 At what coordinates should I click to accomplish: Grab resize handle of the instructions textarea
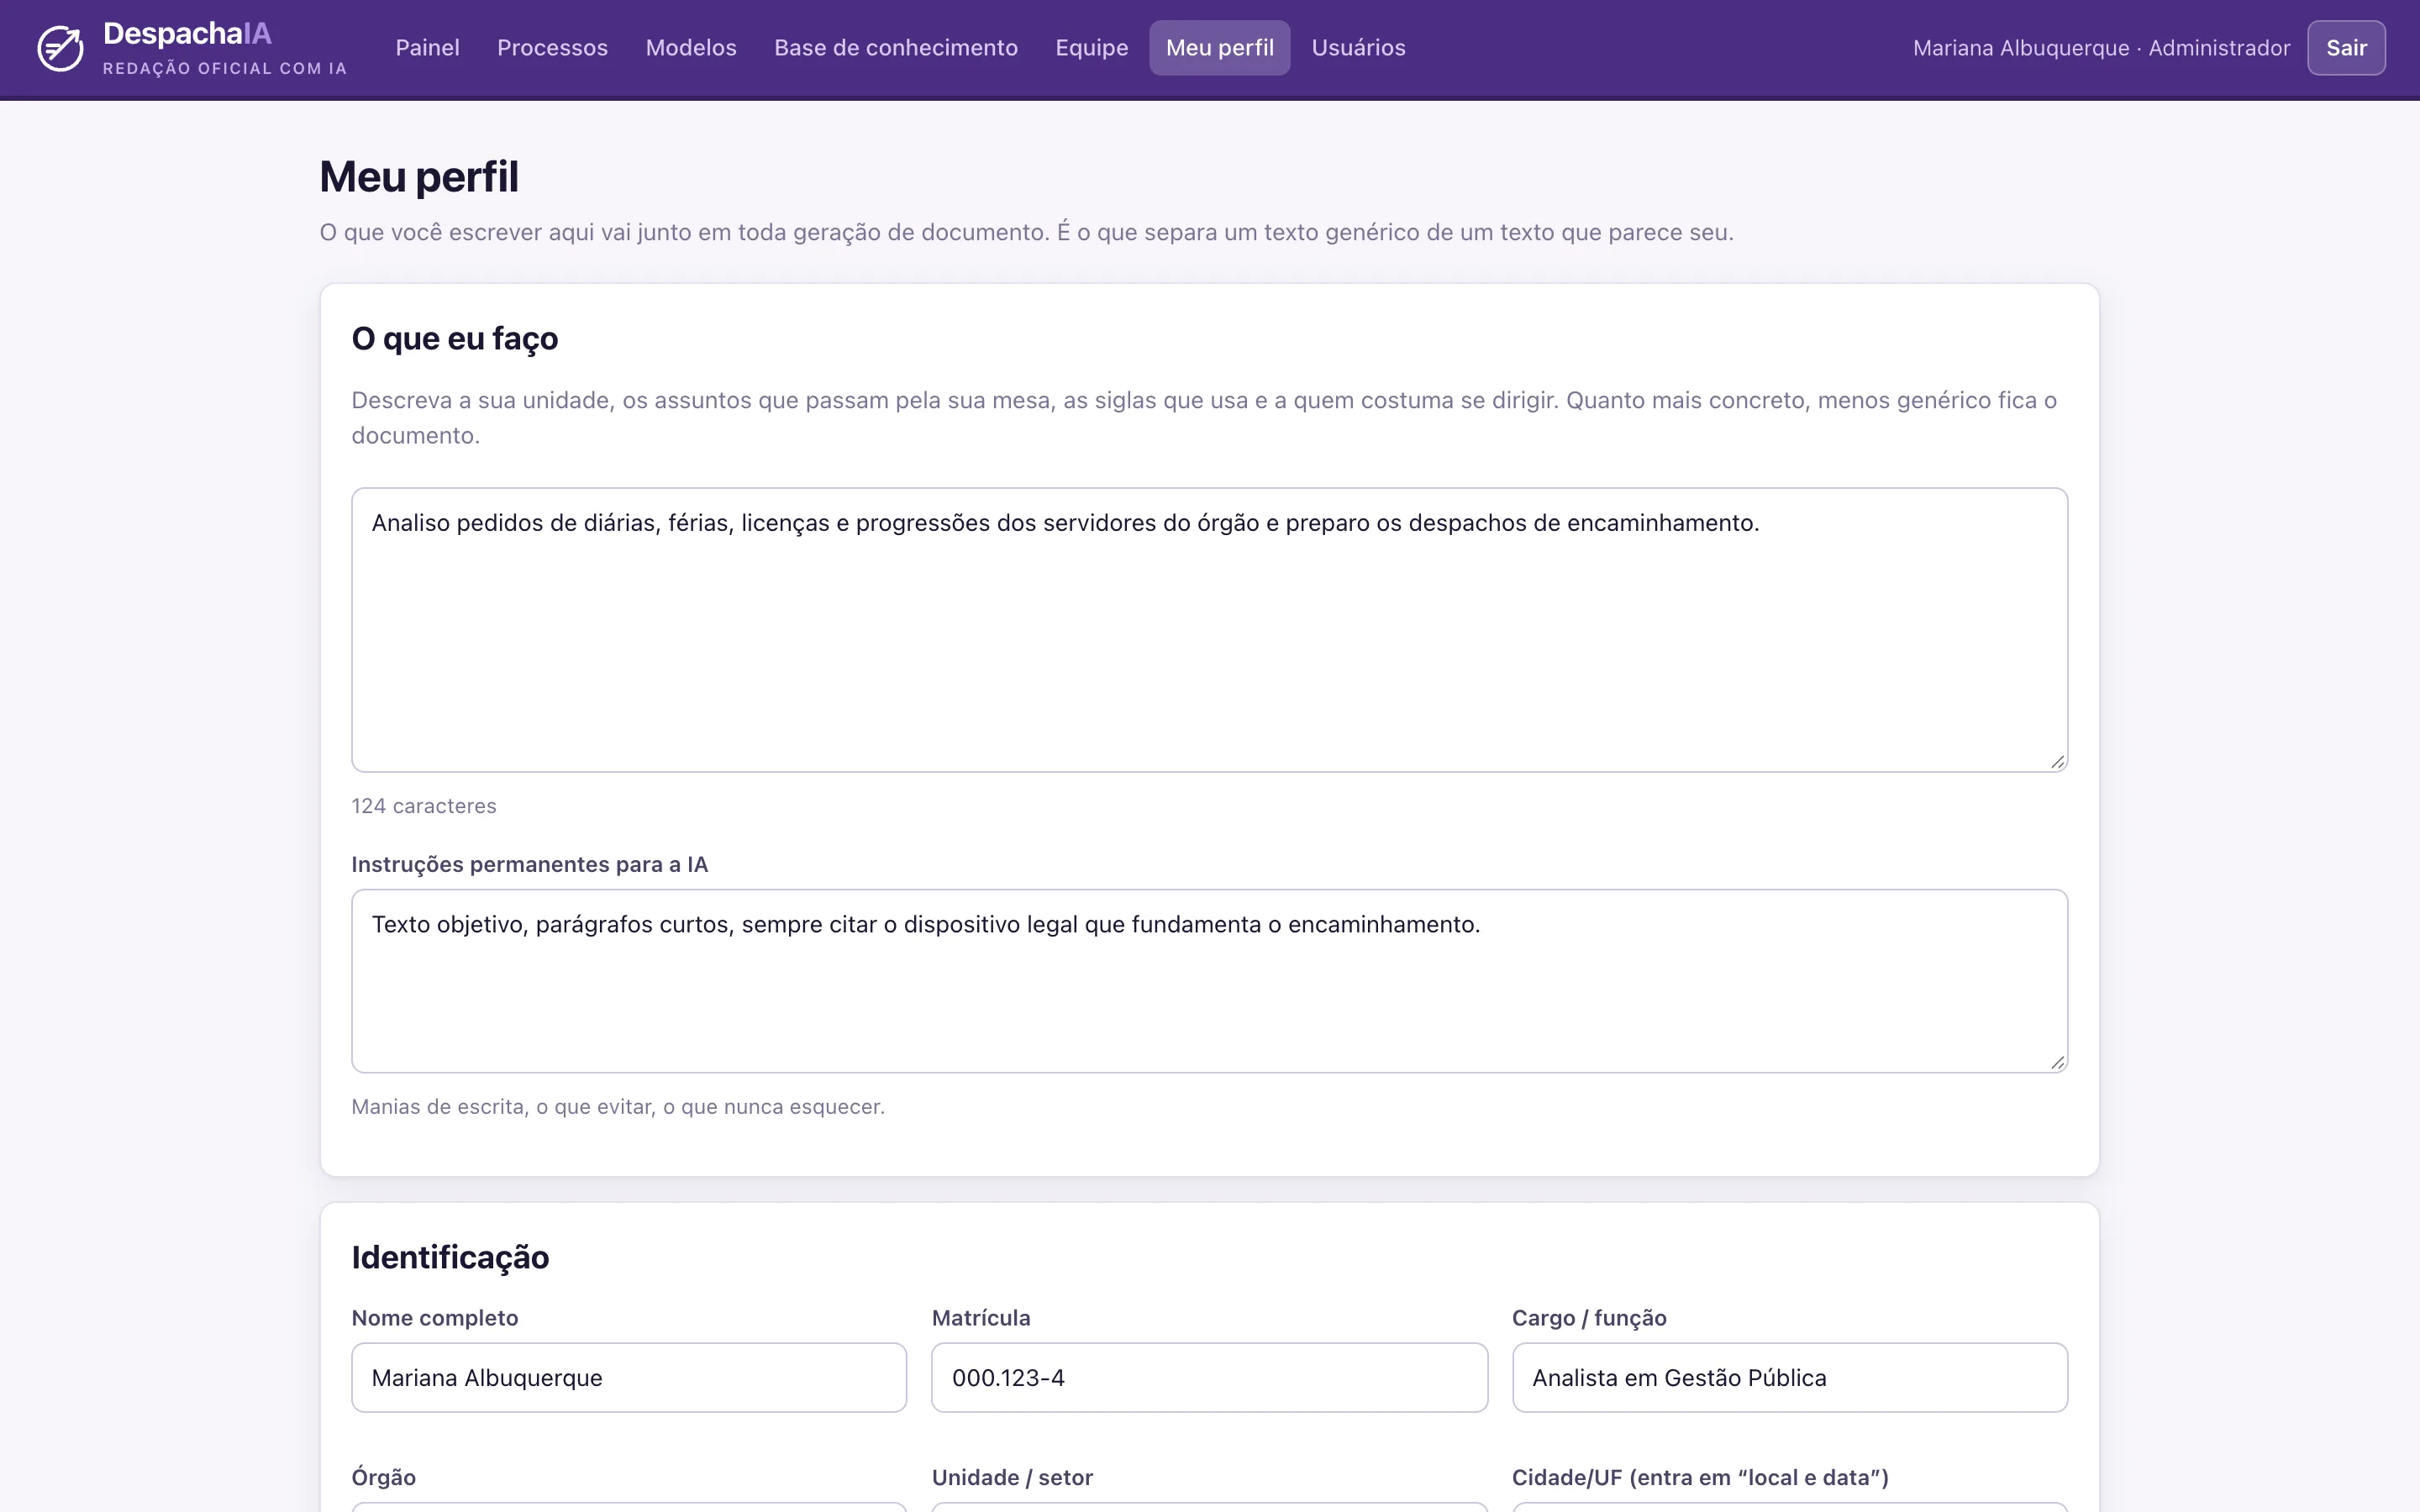[2057, 1063]
